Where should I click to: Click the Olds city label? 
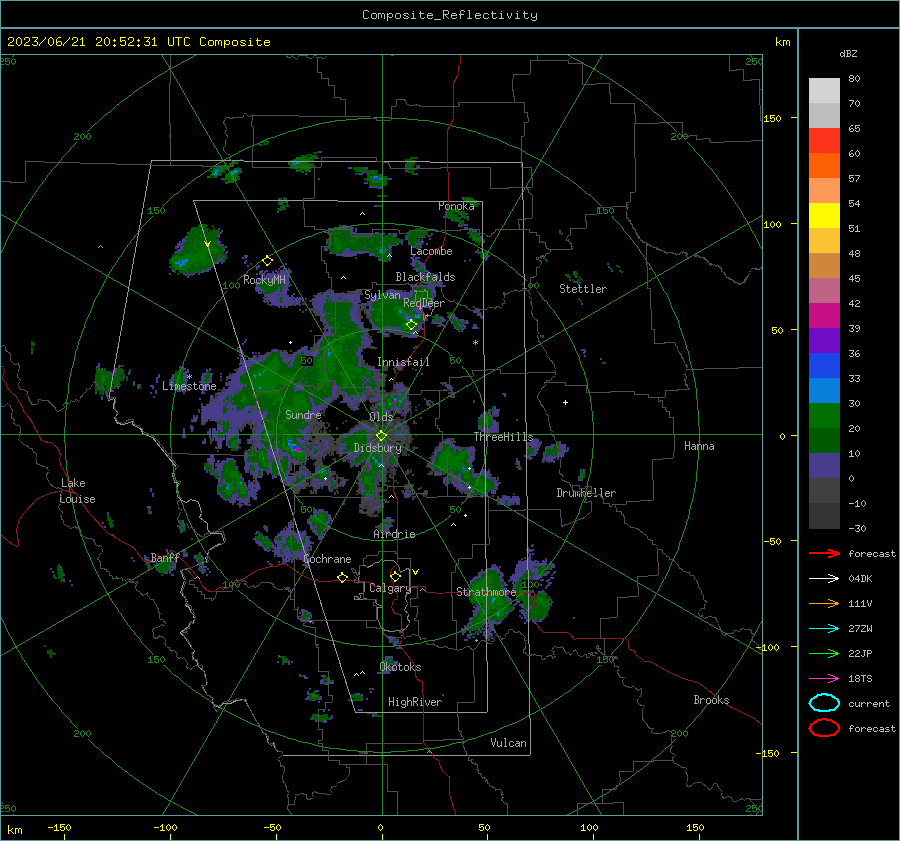(x=381, y=417)
